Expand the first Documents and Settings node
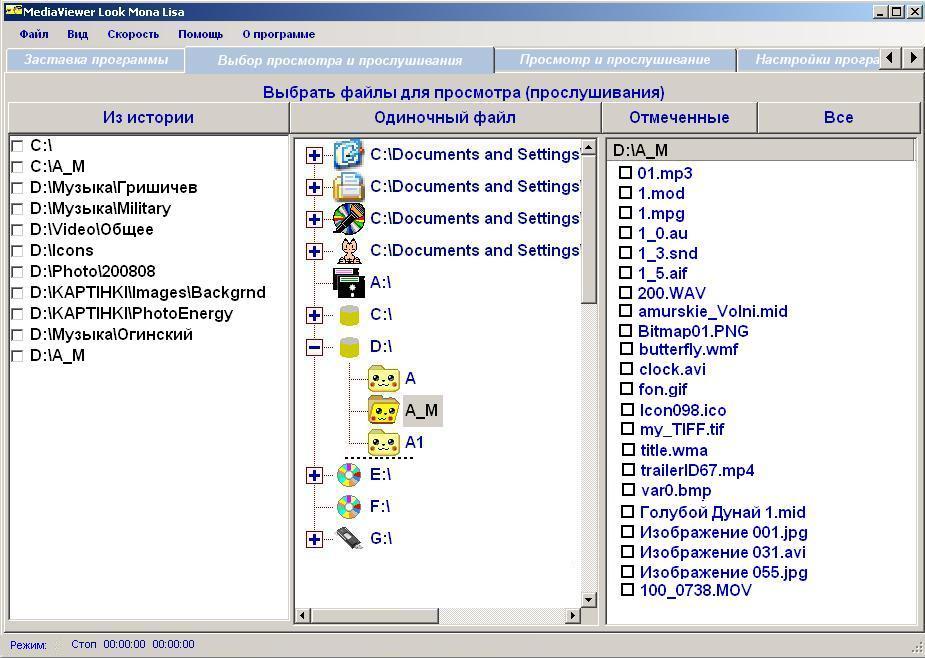 point(314,155)
